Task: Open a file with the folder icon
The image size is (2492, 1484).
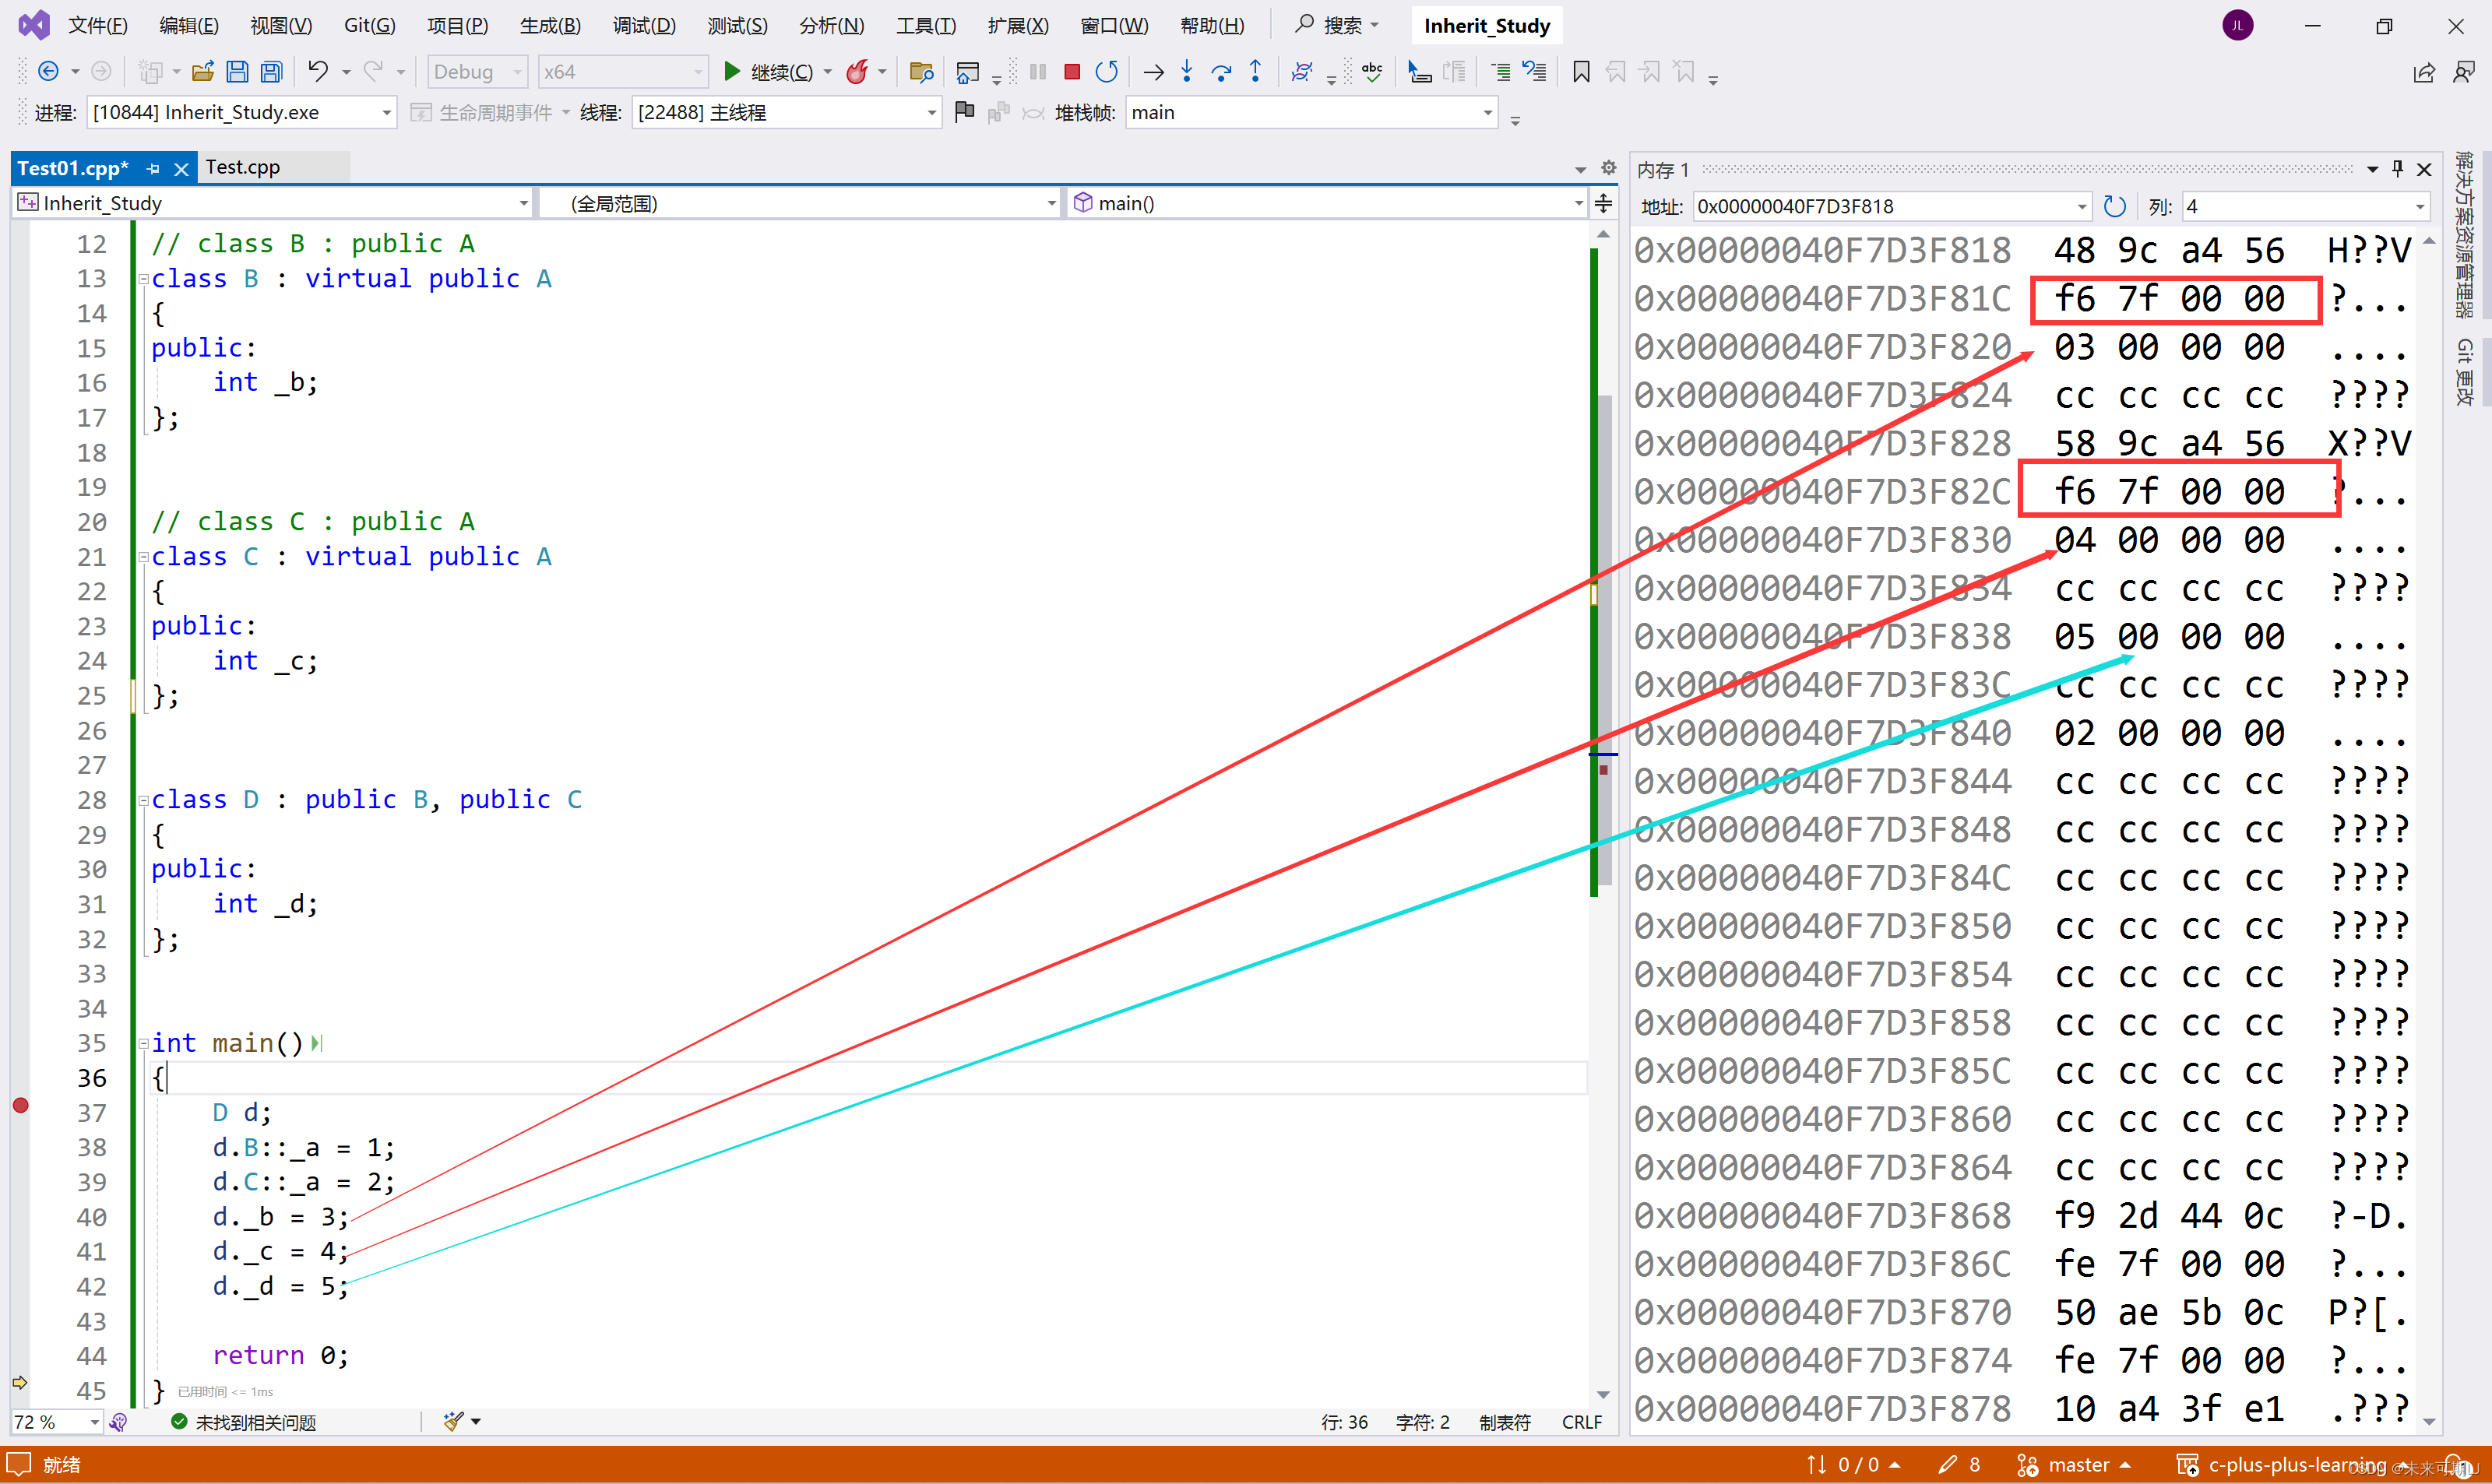Action: [203, 72]
